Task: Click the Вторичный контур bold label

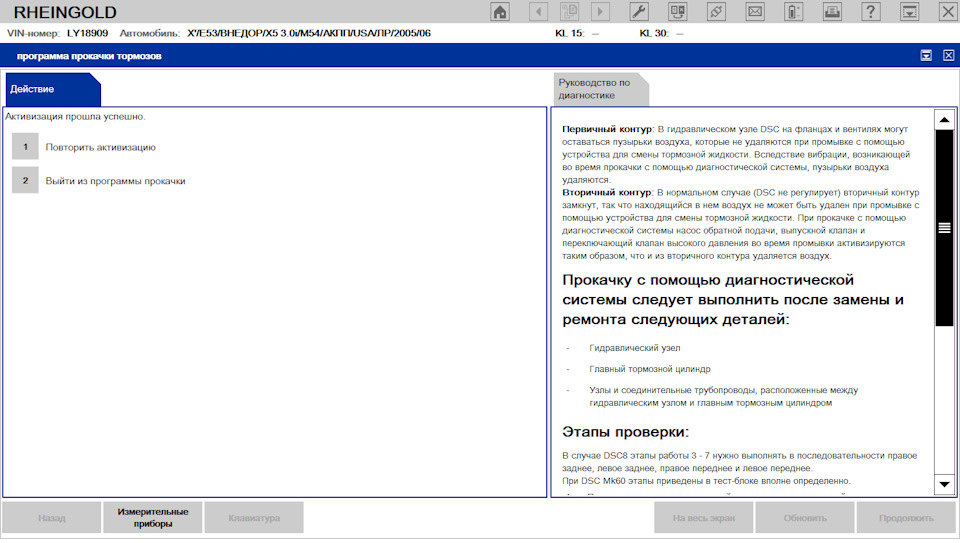Action: tap(608, 192)
